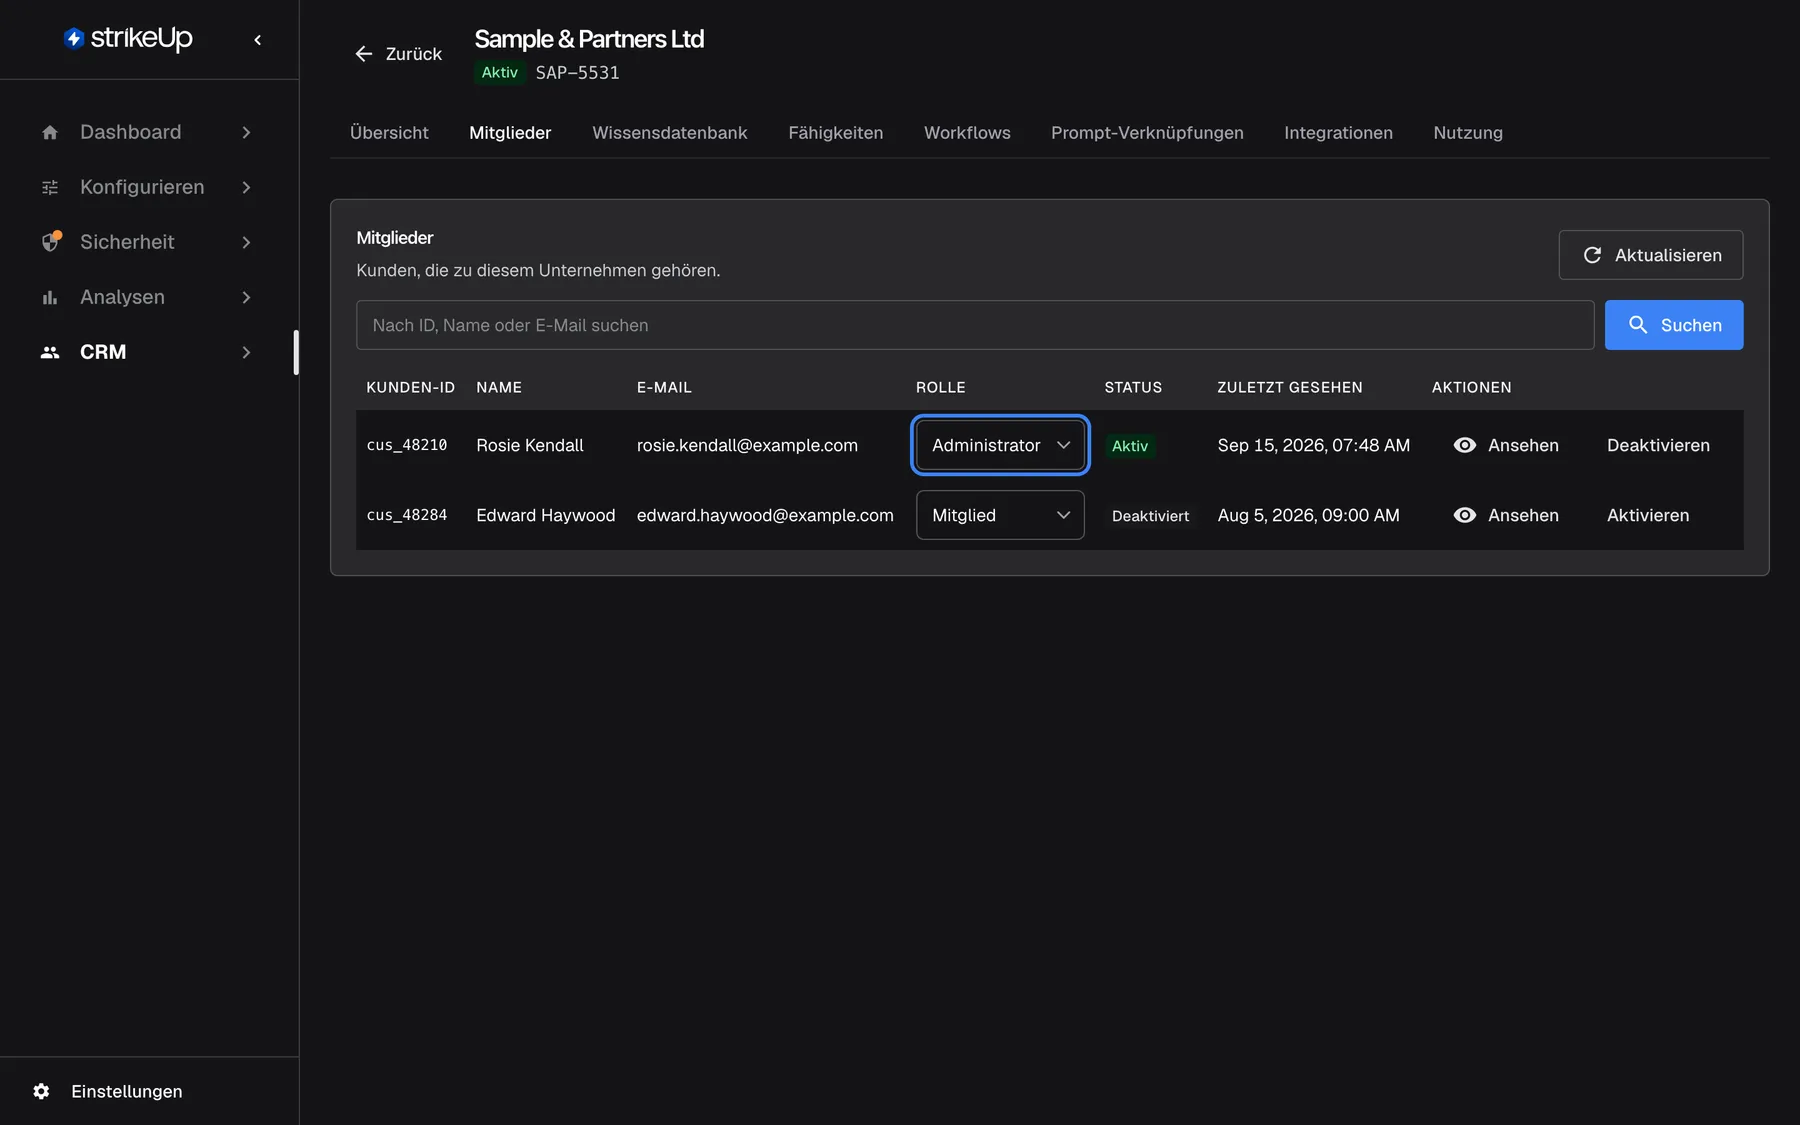
Task: Open the Administrator role dropdown for Rosie Kendall
Action: click(x=1000, y=445)
